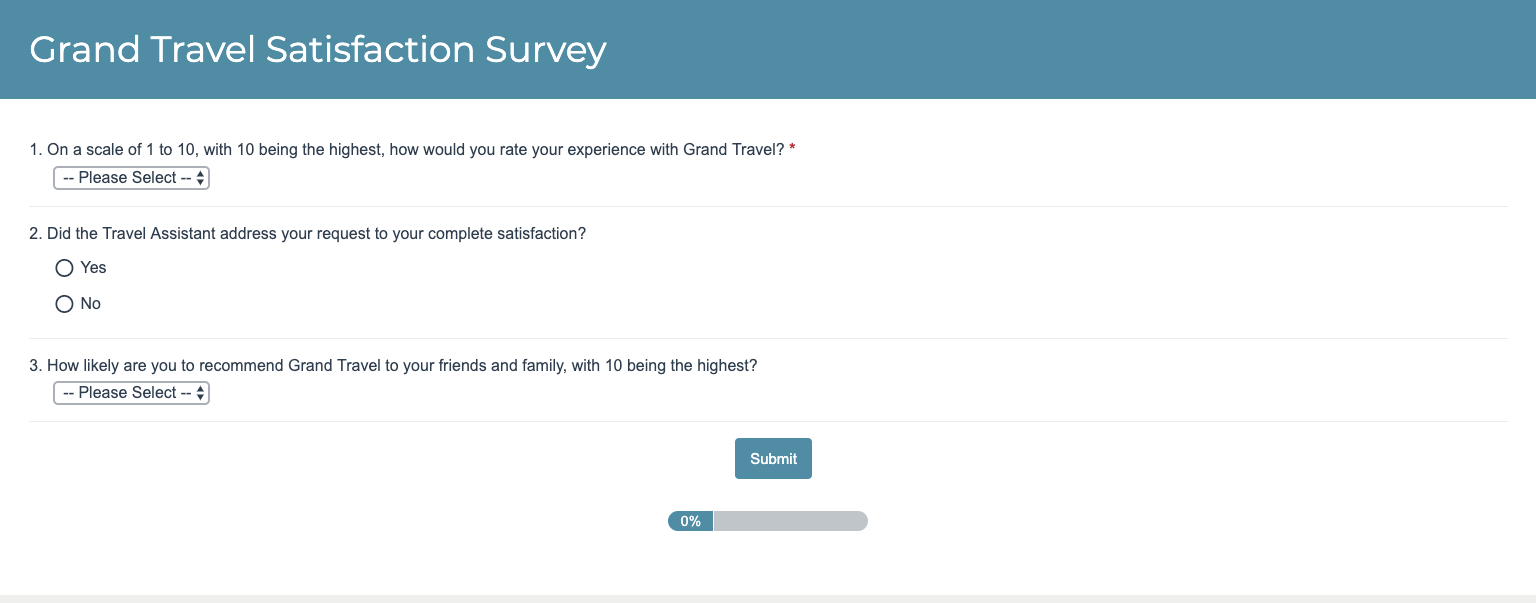
Task: Select the Yes radio button
Action: [x=64, y=268]
